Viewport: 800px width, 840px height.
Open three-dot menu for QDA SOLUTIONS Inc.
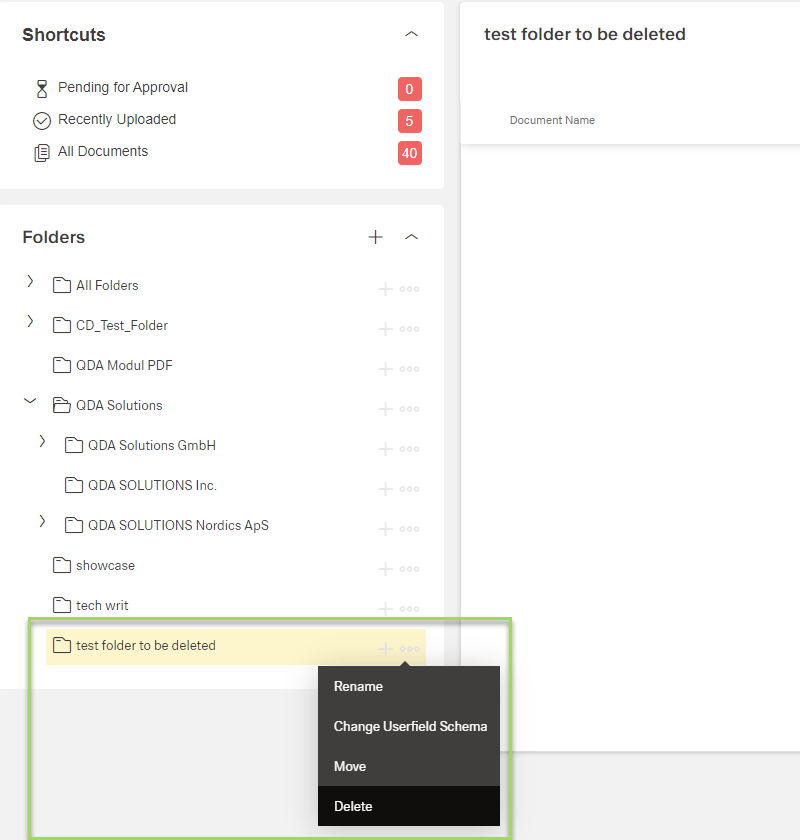(x=409, y=489)
